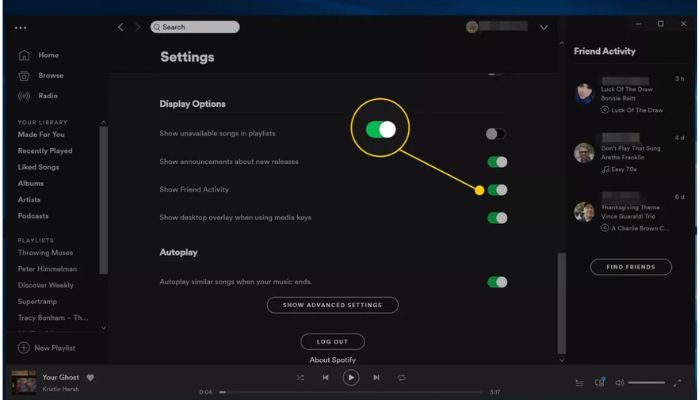This screenshot has width=700, height=400.
Task: Open Made For You library section
Action: pos(41,134)
